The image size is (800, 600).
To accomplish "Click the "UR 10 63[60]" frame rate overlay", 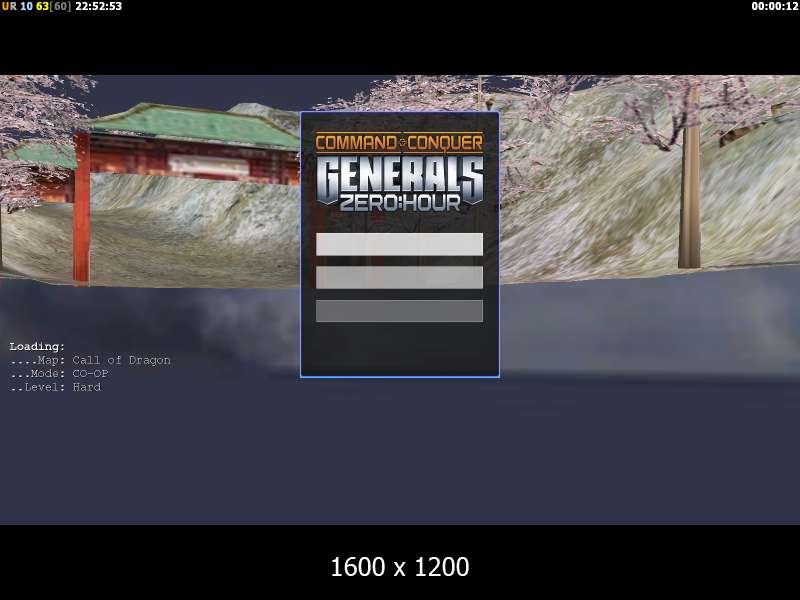I will [36, 6].
